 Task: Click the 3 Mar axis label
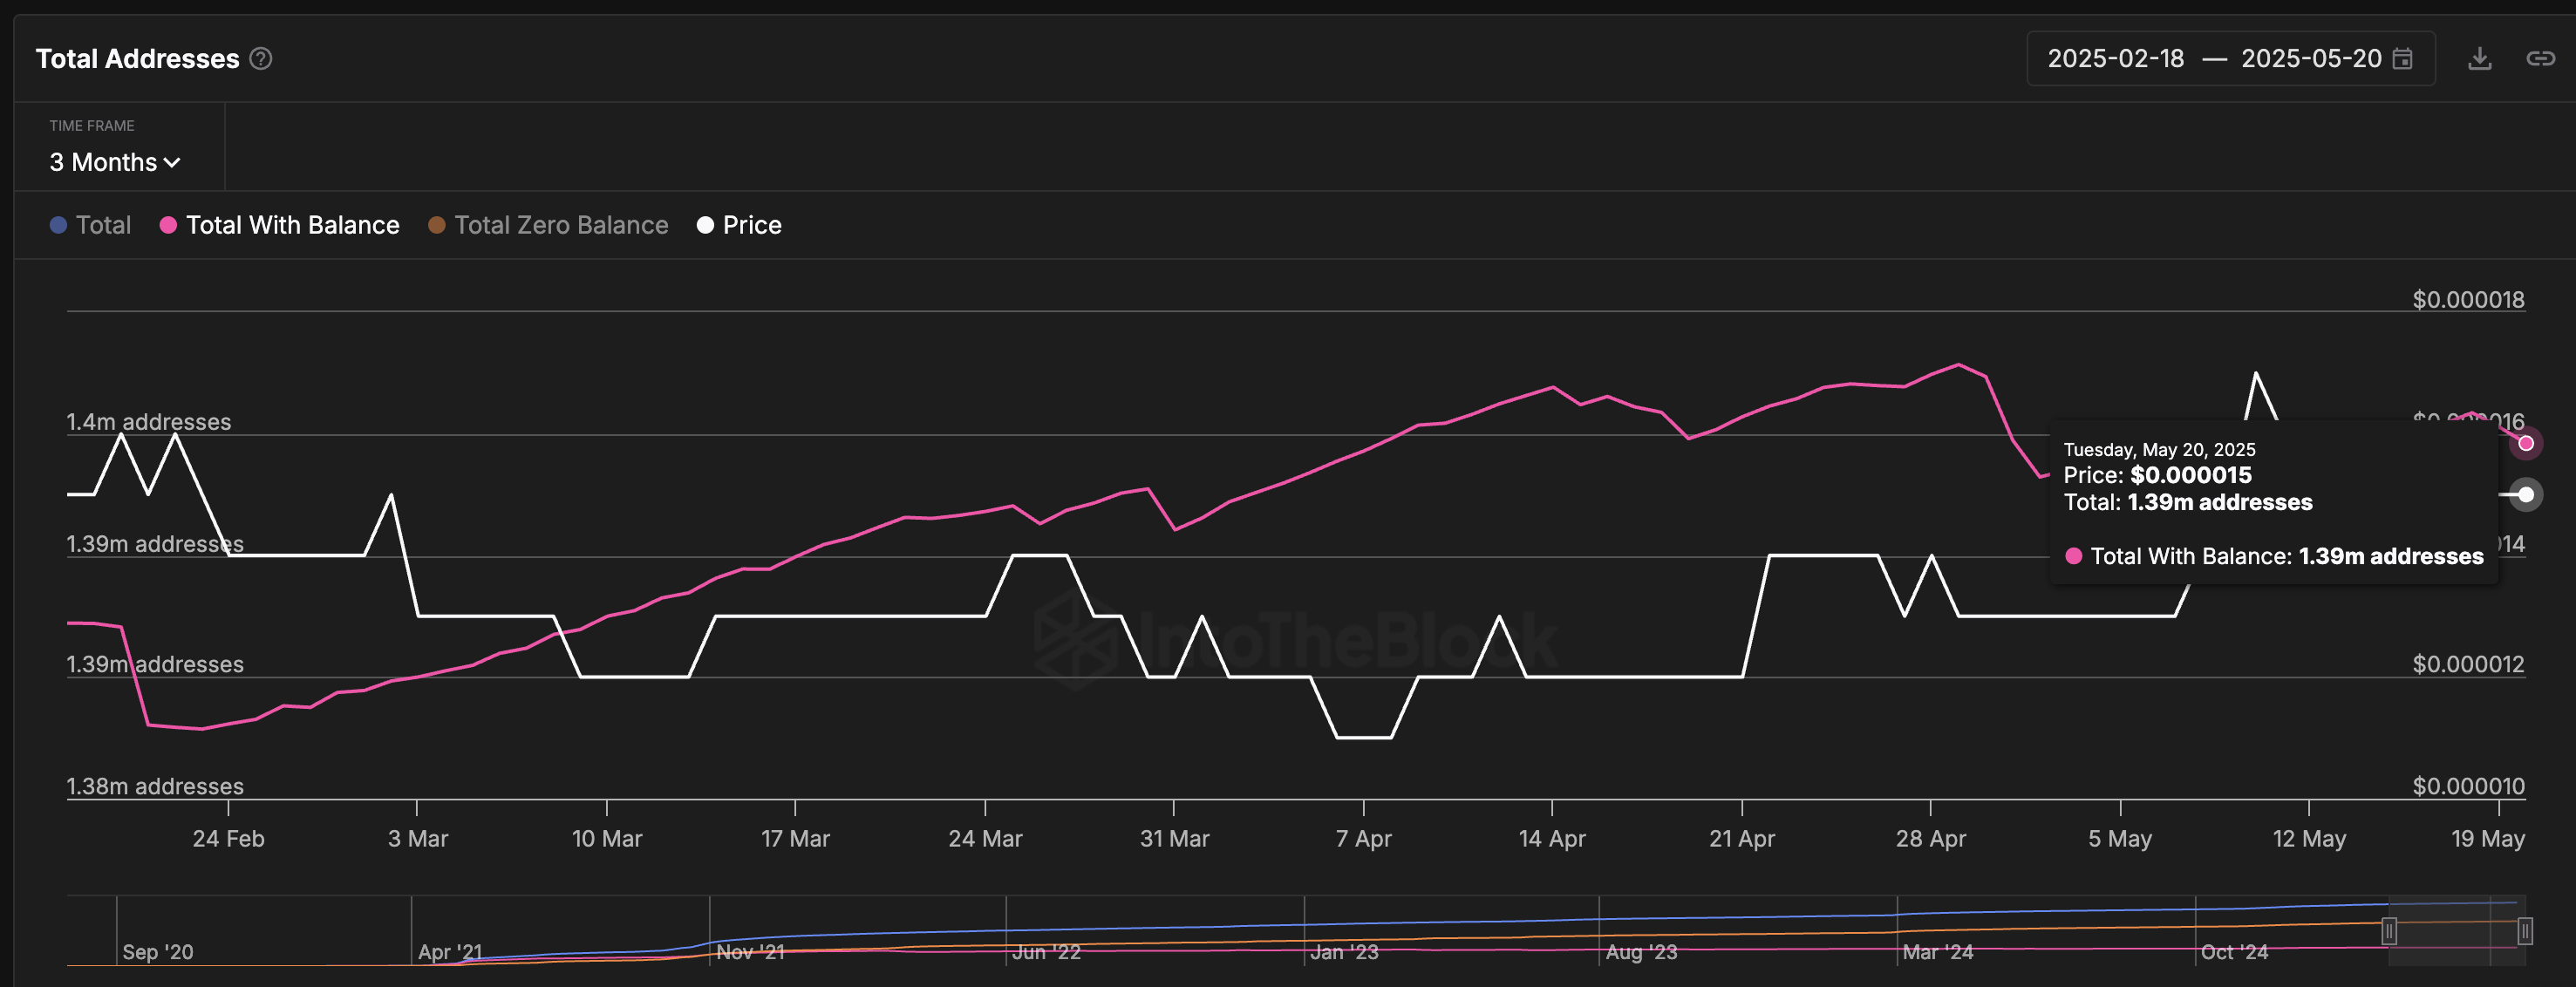pos(418,838)
